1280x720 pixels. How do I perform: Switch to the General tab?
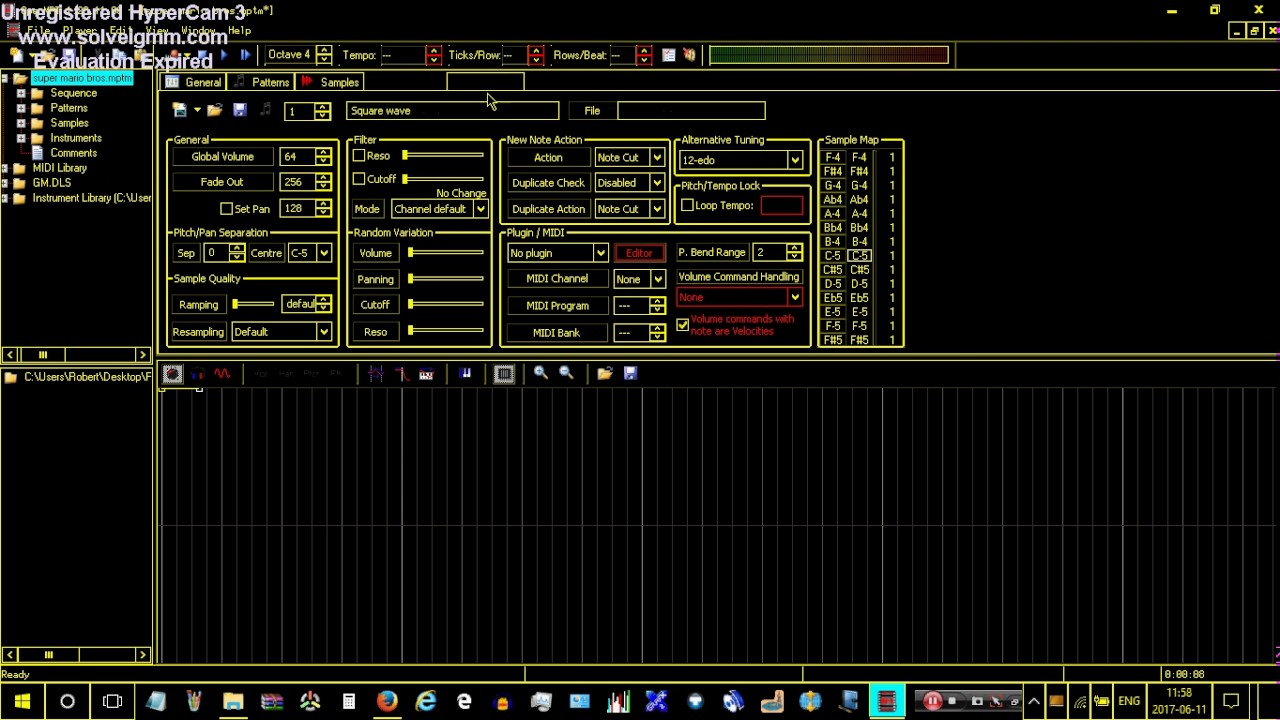(x=194, y=82)
